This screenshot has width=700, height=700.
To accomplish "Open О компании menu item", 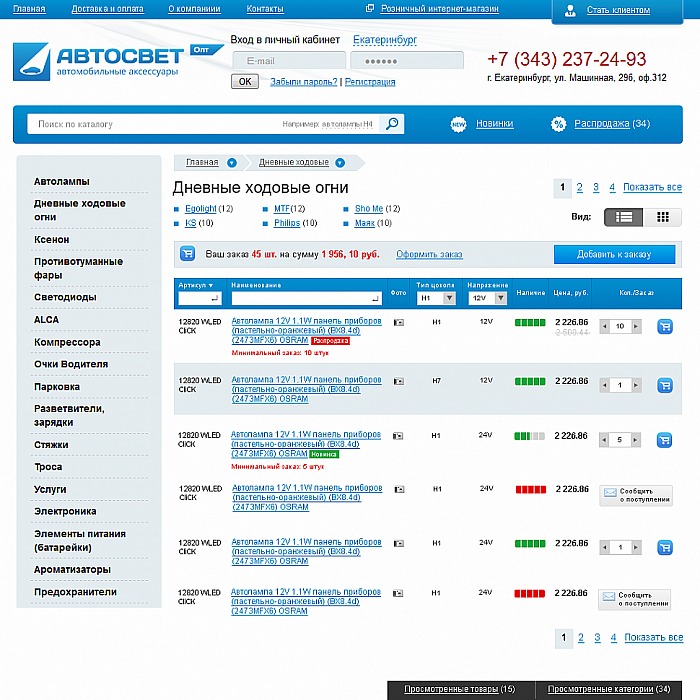I will [x=194, y=8].
